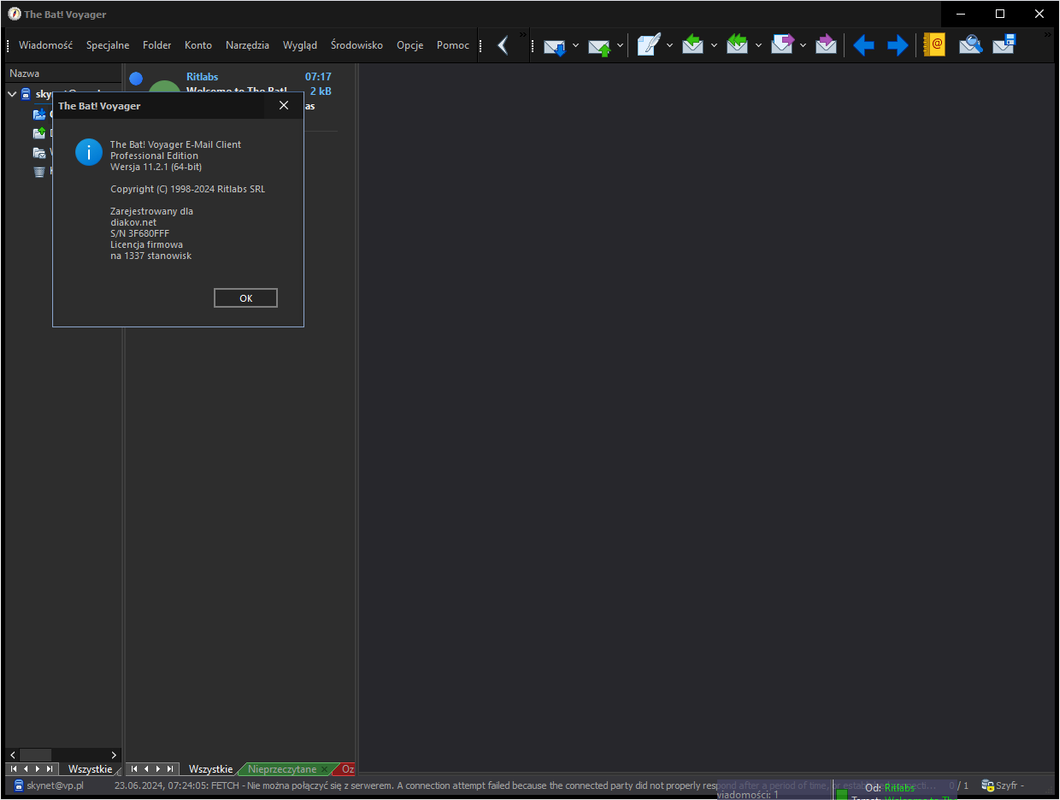This screenshot has width=1060, height=800.
Task: Go to next message with blue right arrow
Action: click(897, 45)
